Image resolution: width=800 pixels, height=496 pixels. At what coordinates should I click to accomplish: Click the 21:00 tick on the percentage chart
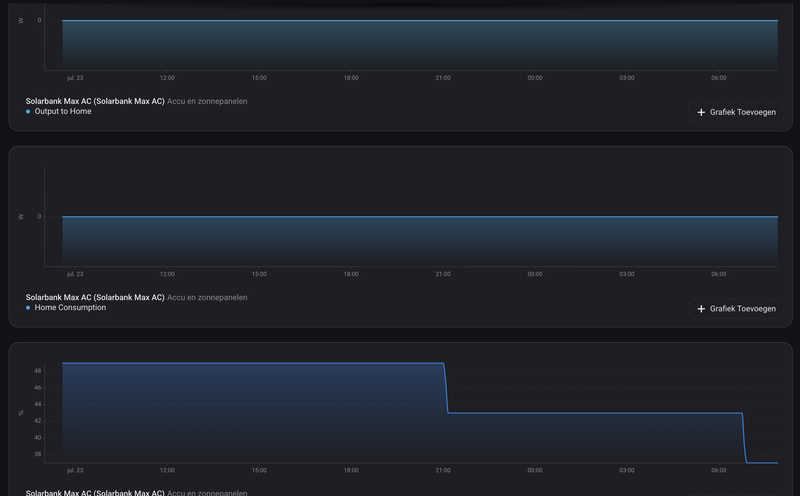click(443, 470)
